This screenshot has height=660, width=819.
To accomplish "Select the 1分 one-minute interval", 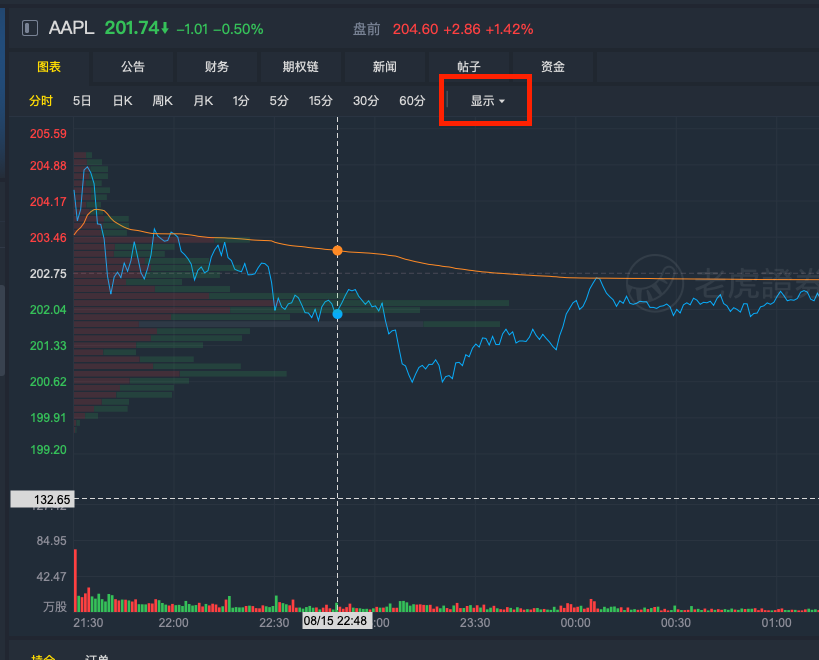I will 241,101.
